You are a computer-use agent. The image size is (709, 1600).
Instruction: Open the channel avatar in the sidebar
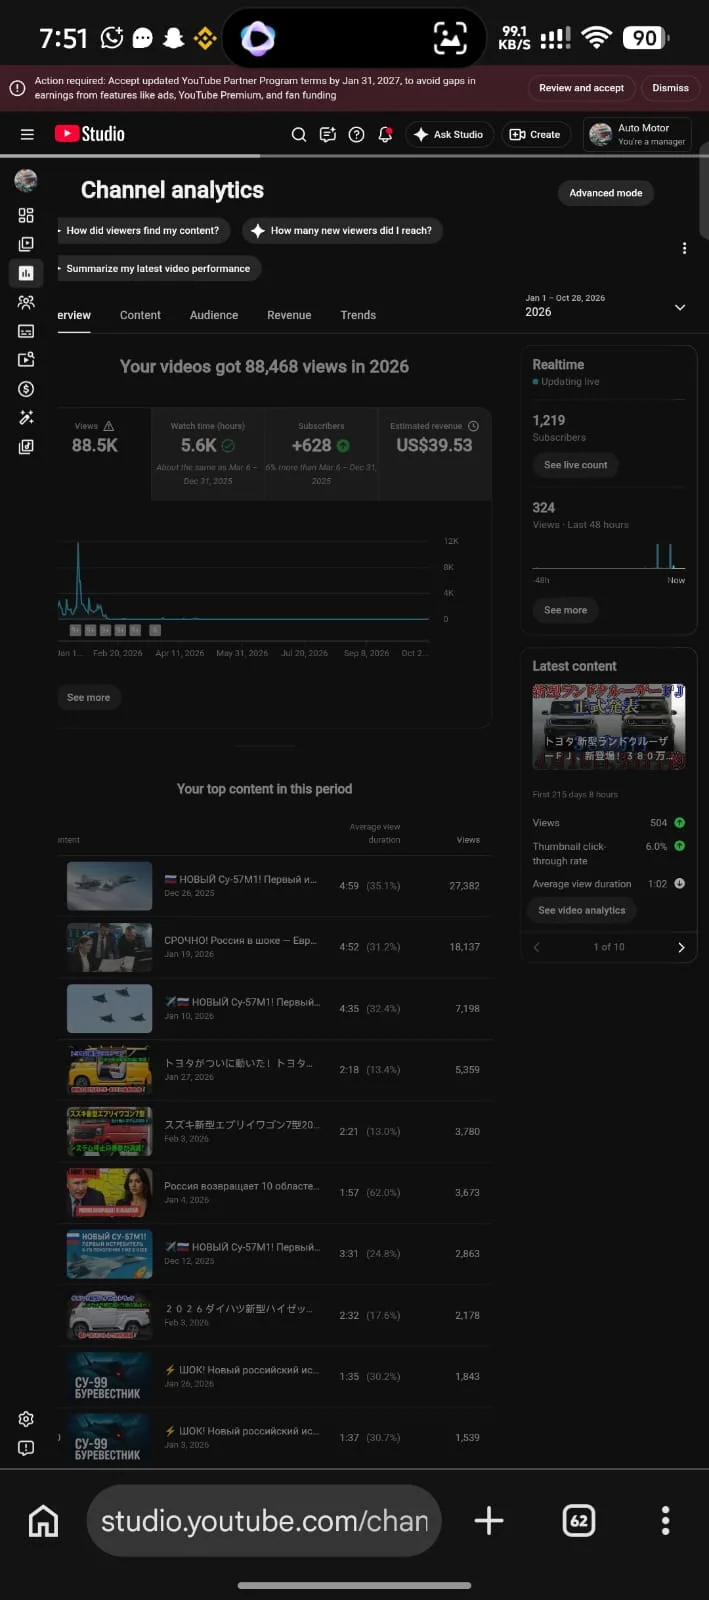(x=26, y=180)
